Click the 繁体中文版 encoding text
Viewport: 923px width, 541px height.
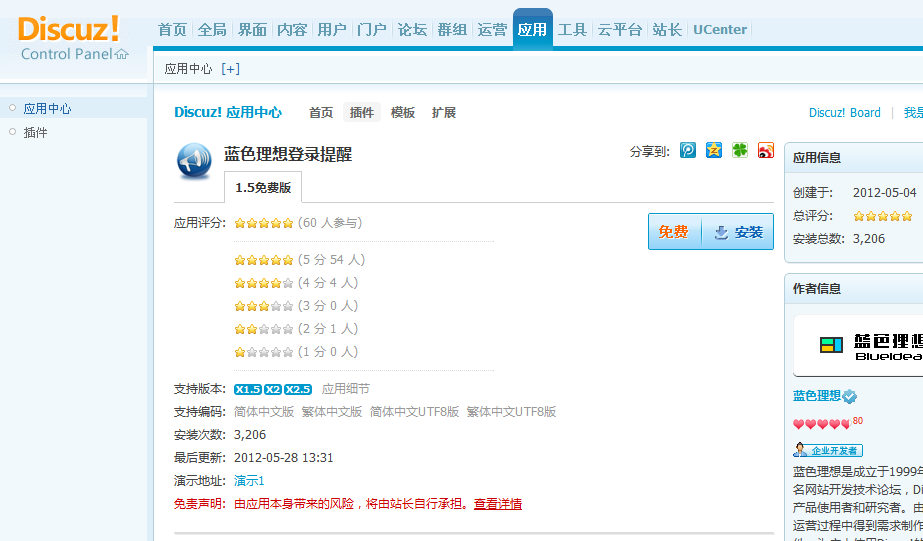[x=332, y=412]
